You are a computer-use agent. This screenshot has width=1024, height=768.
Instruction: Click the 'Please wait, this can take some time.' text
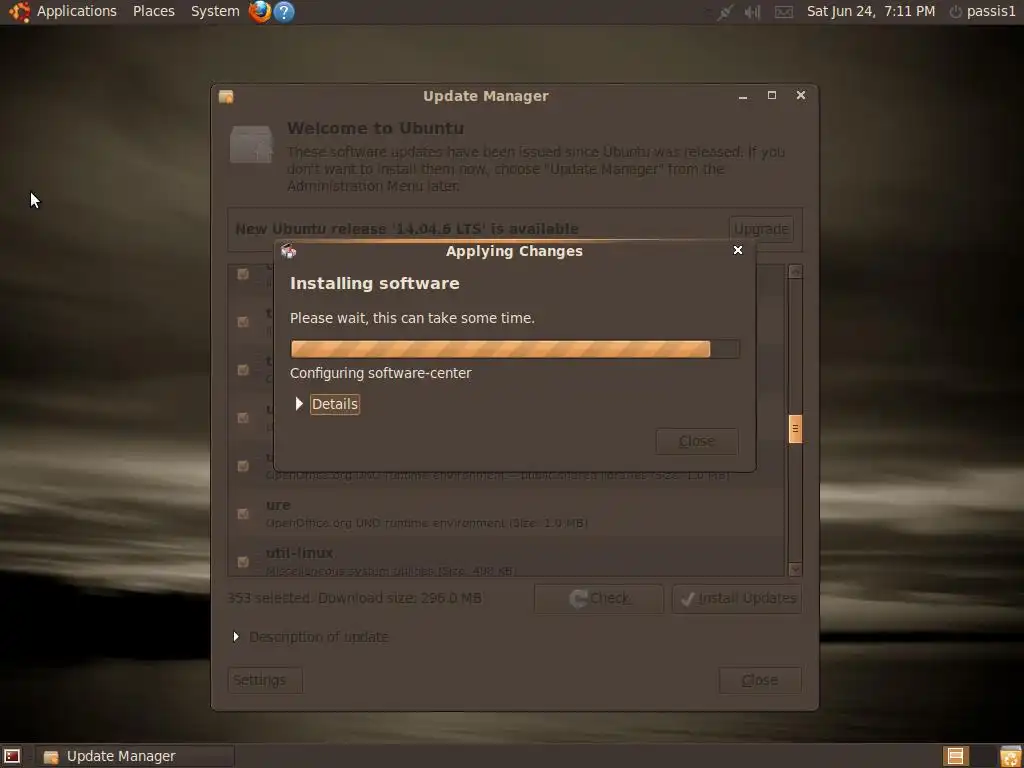pyautogui.click(x=412, y=319)
